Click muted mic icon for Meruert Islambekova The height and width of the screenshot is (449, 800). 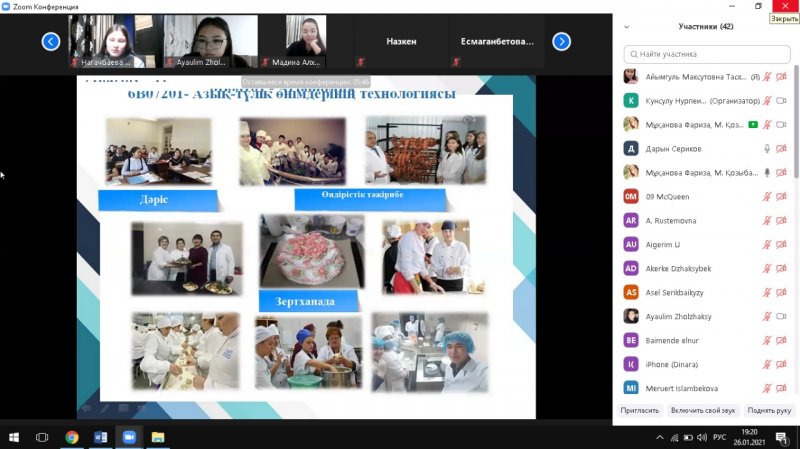(767, 388)
